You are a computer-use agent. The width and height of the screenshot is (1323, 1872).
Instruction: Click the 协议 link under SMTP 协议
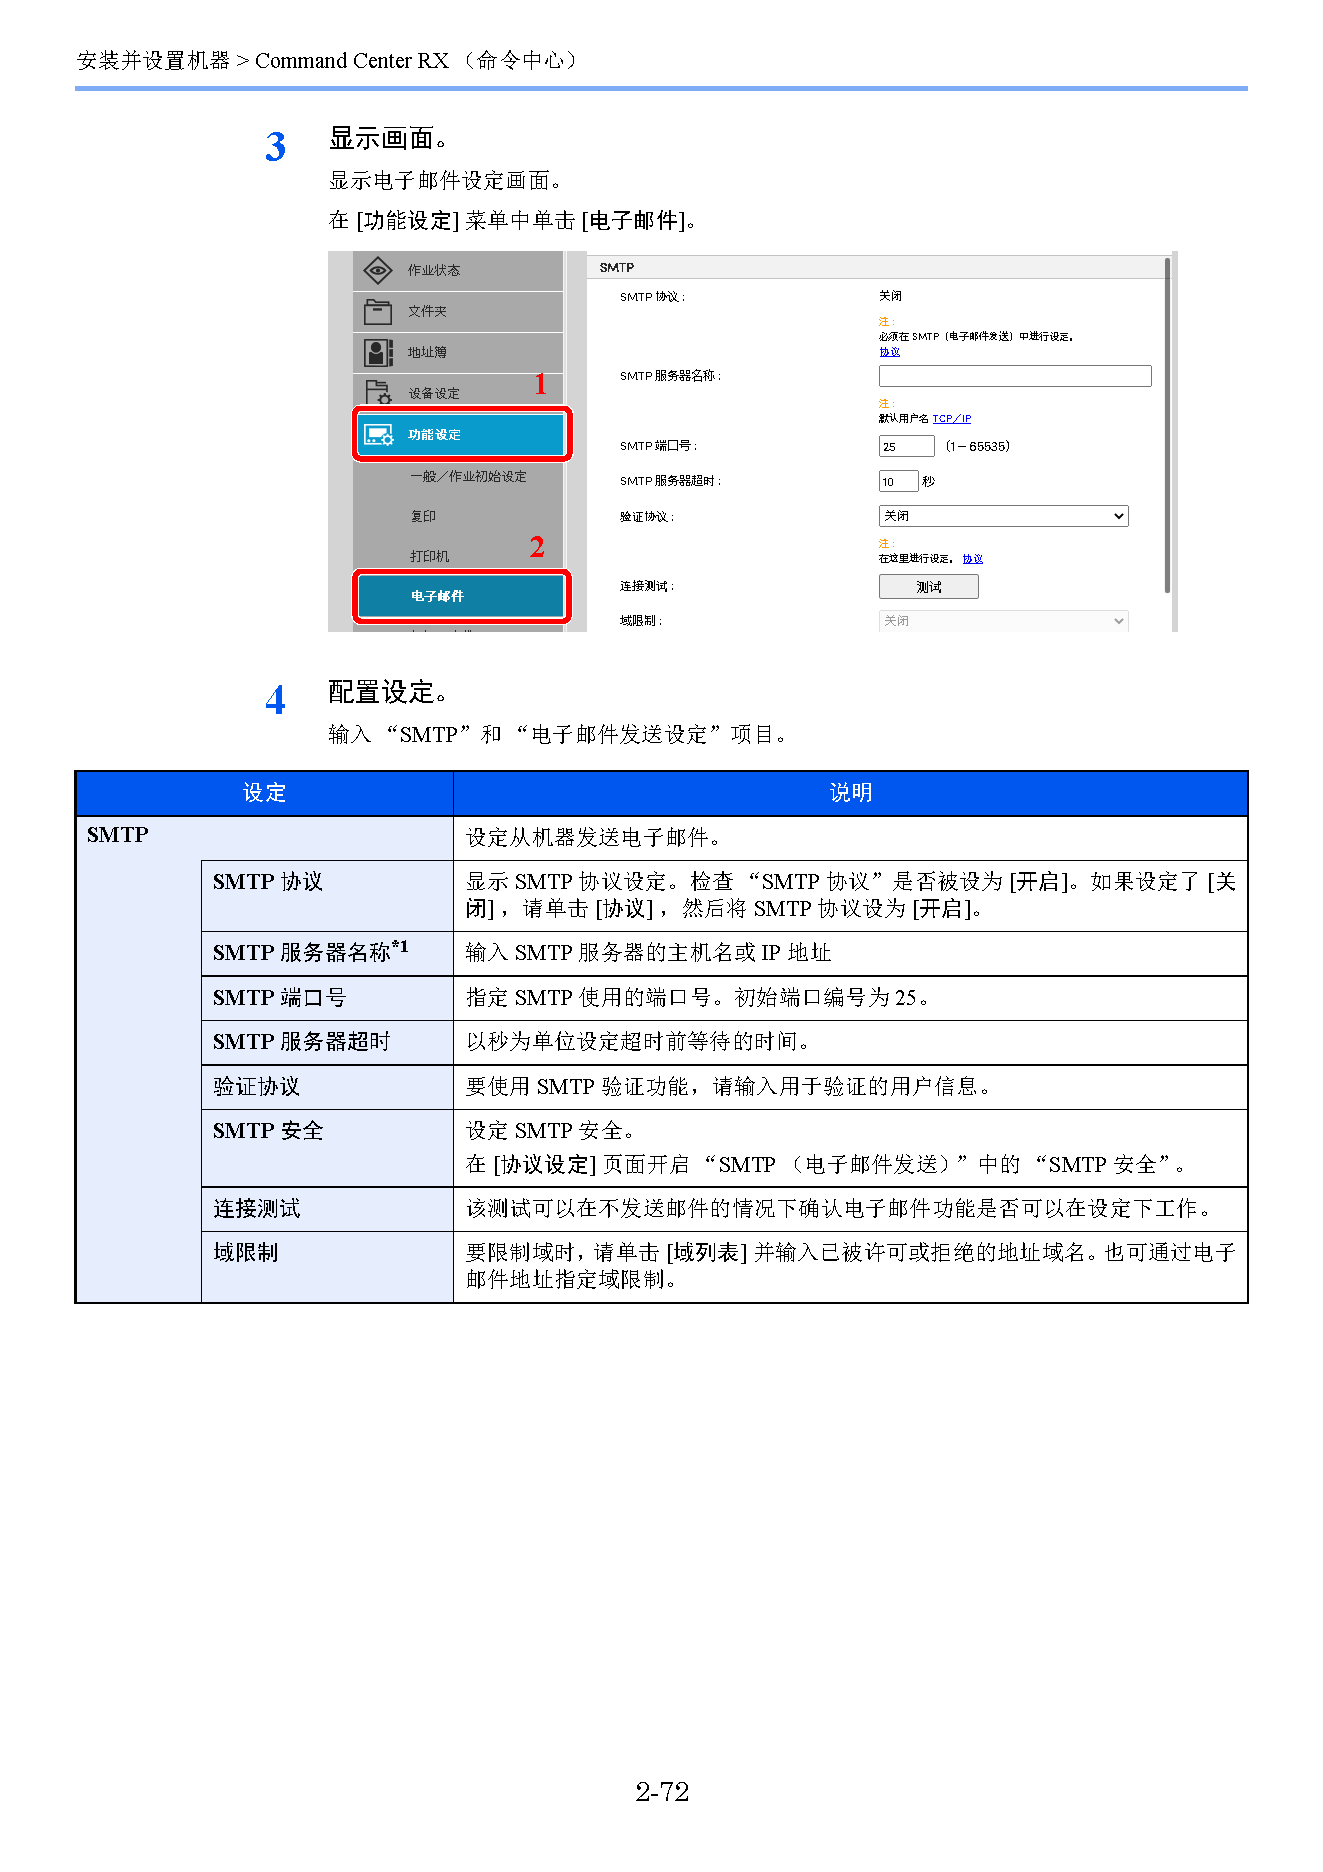point(889,352)
